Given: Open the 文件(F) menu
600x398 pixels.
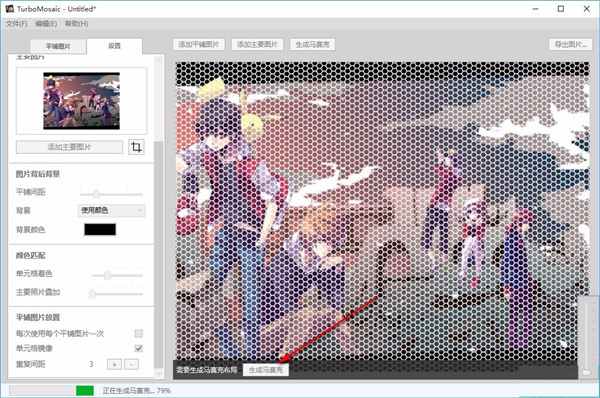Looking at the screenshot, I should click(x=16, y=24).
